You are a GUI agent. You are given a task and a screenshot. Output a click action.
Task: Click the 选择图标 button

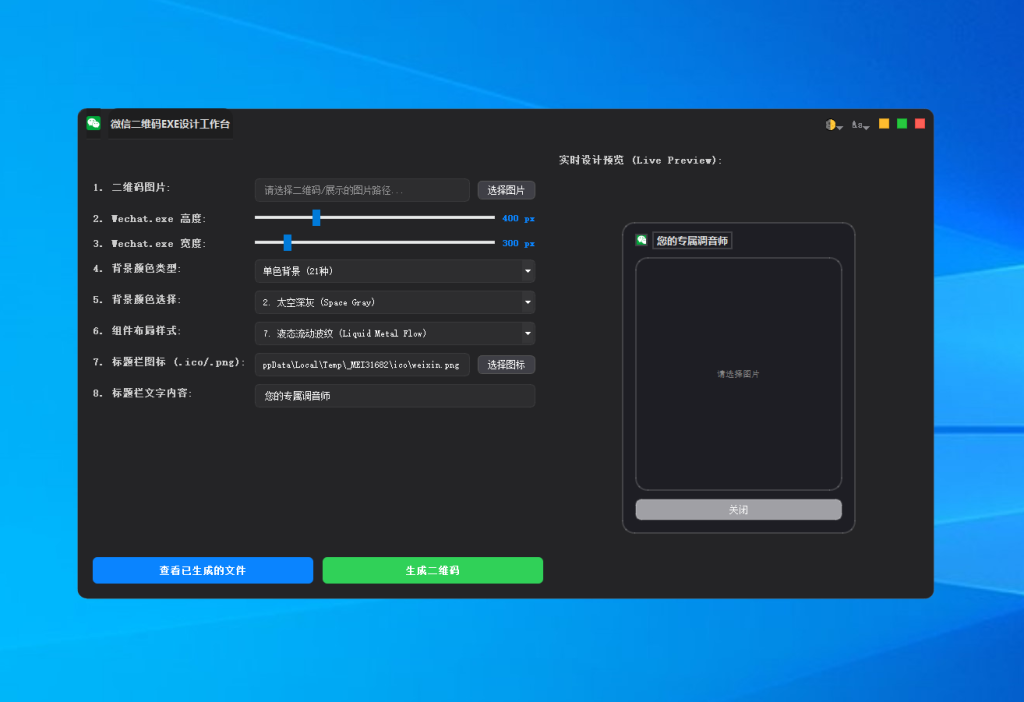(506, 364)
